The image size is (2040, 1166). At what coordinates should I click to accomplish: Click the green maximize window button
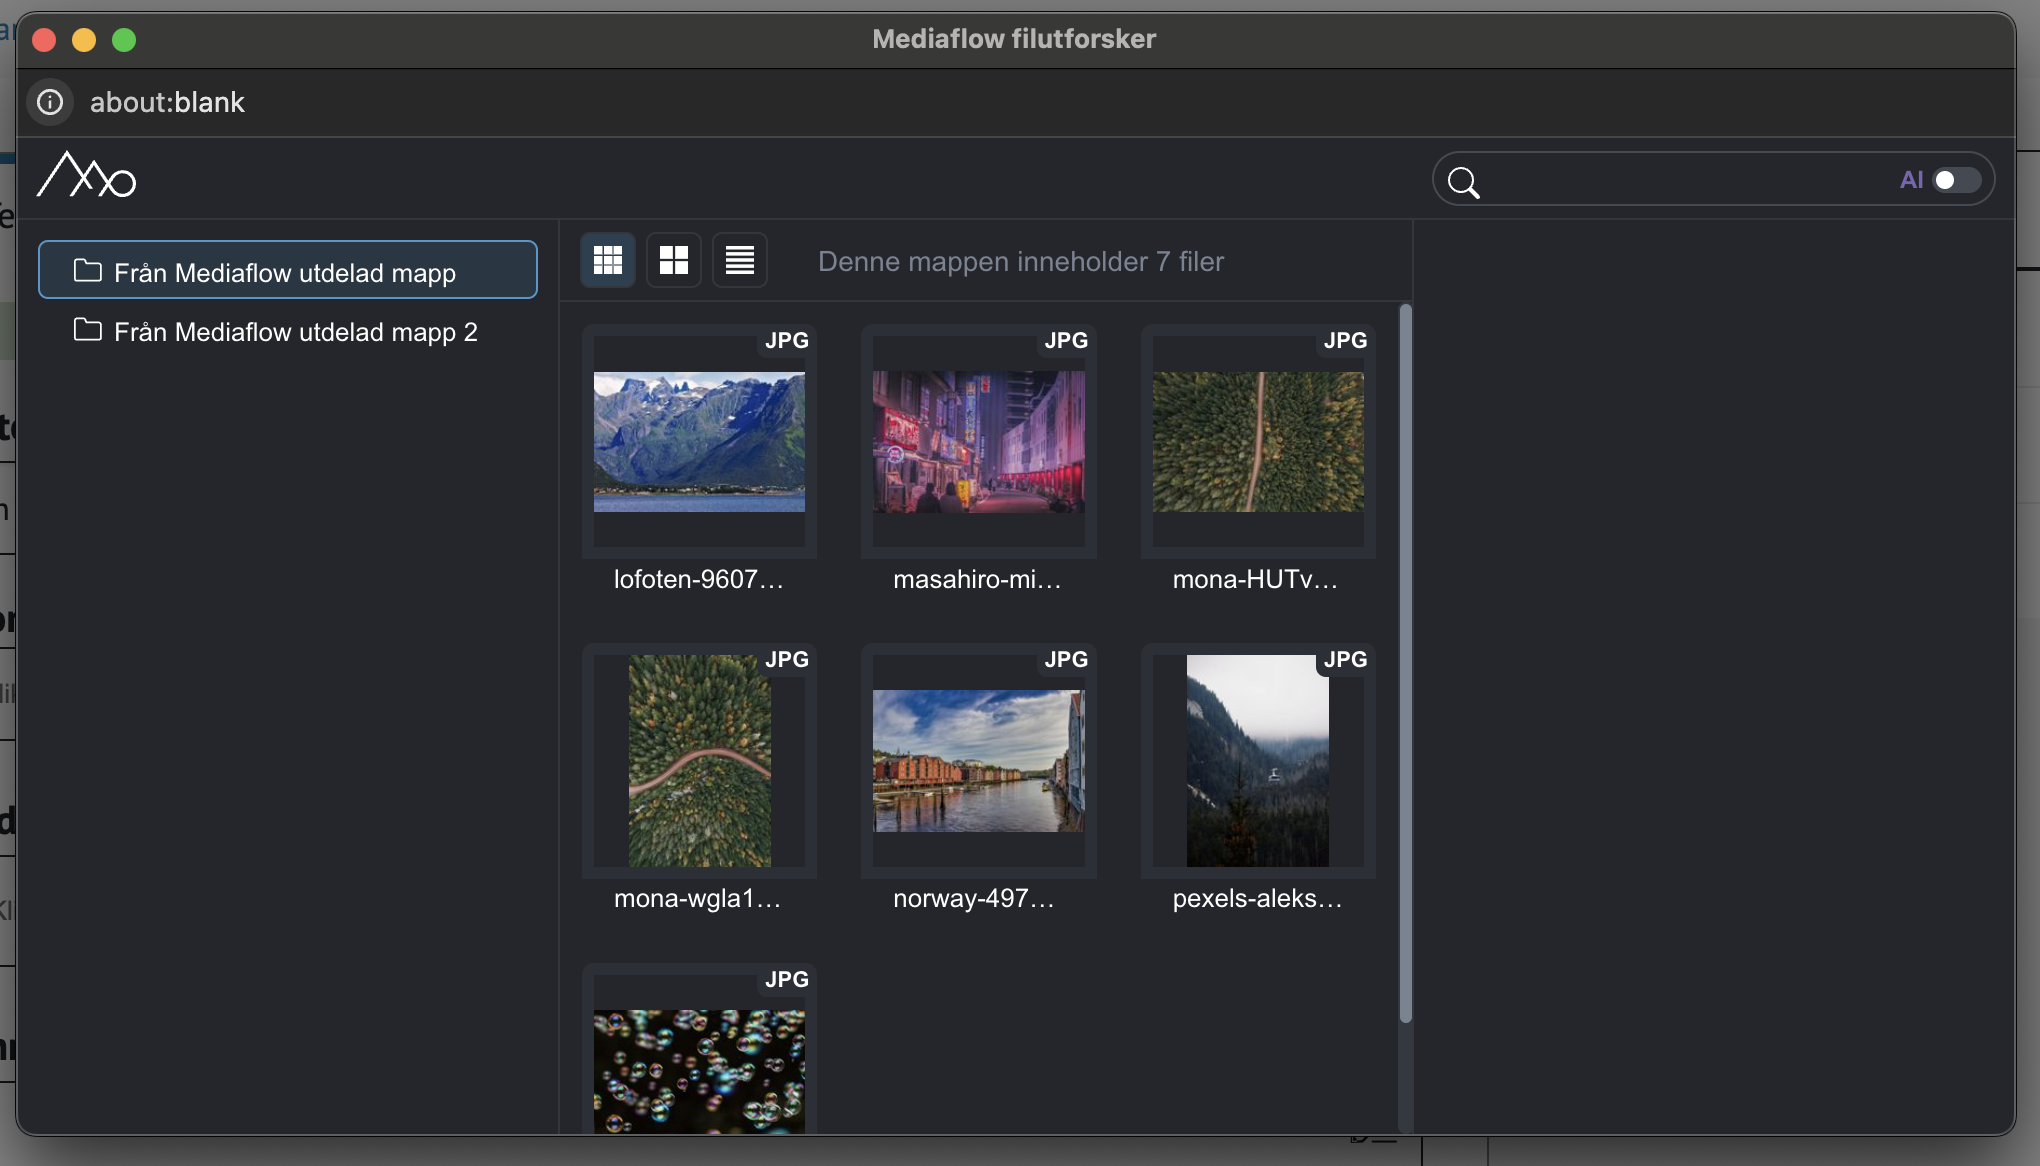[x=124, y=39]
